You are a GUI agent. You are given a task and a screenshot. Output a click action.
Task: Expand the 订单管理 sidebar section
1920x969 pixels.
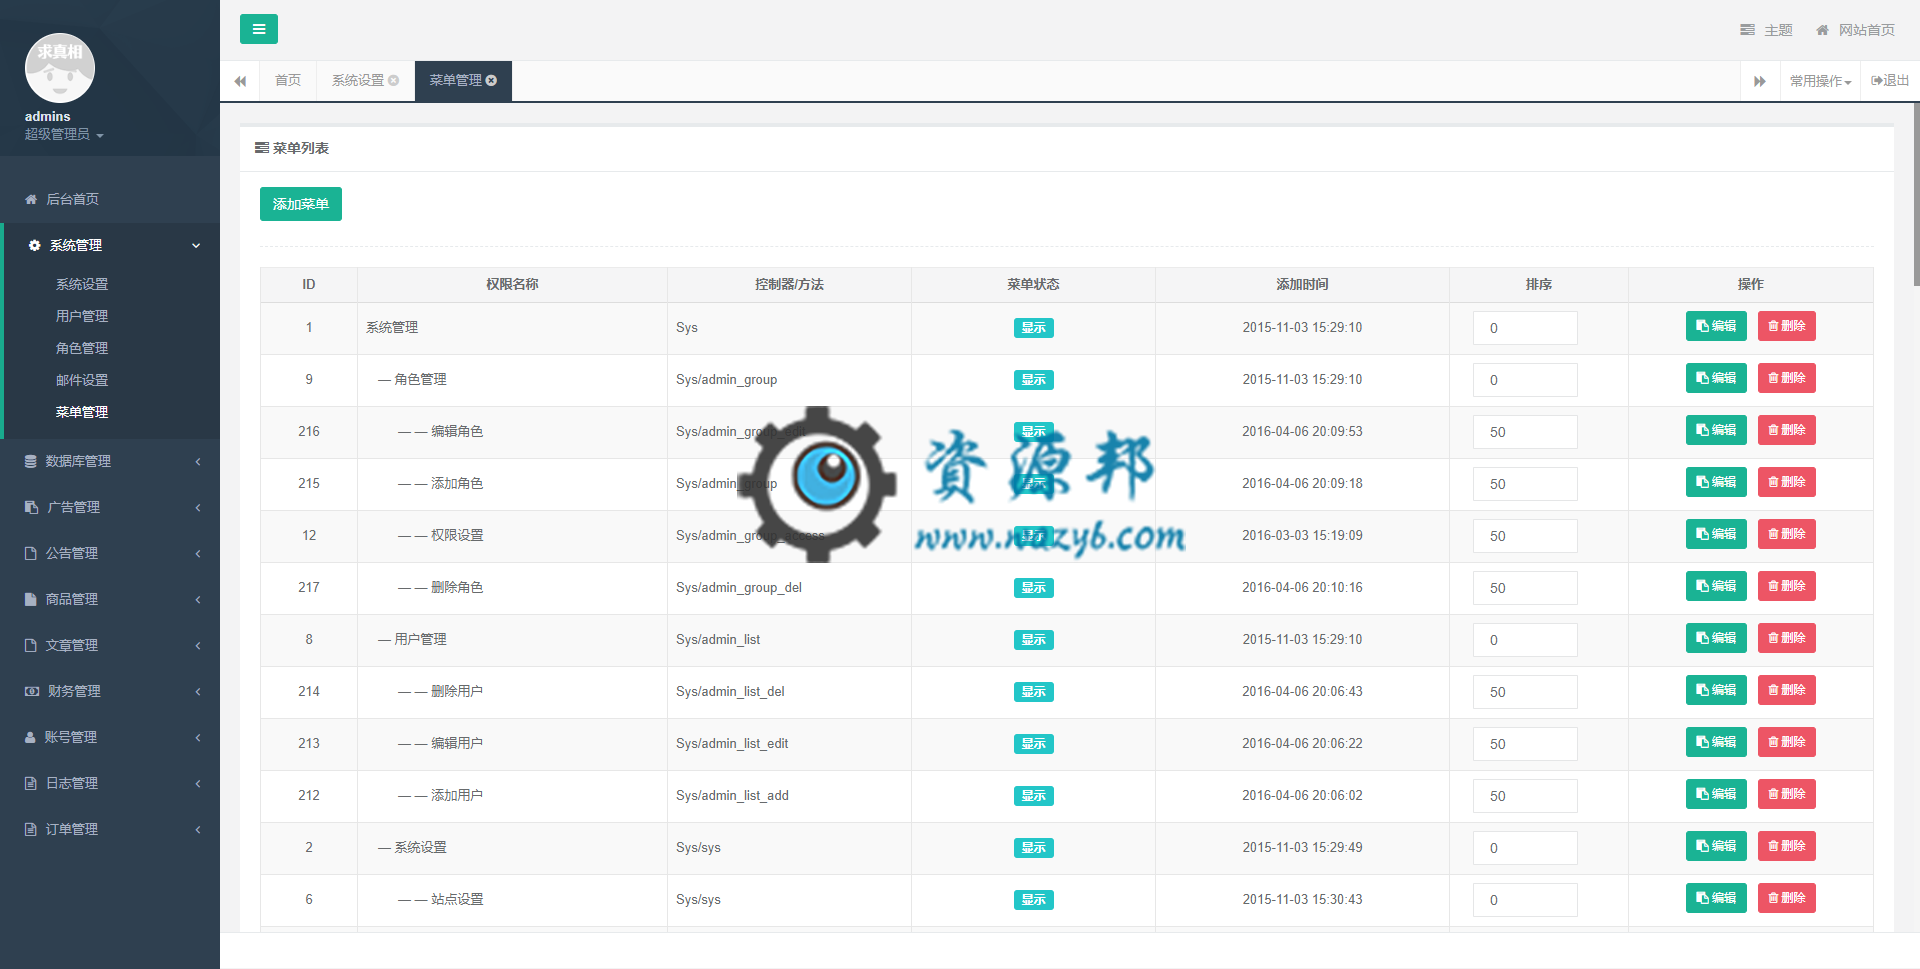[x=110, y=829]
